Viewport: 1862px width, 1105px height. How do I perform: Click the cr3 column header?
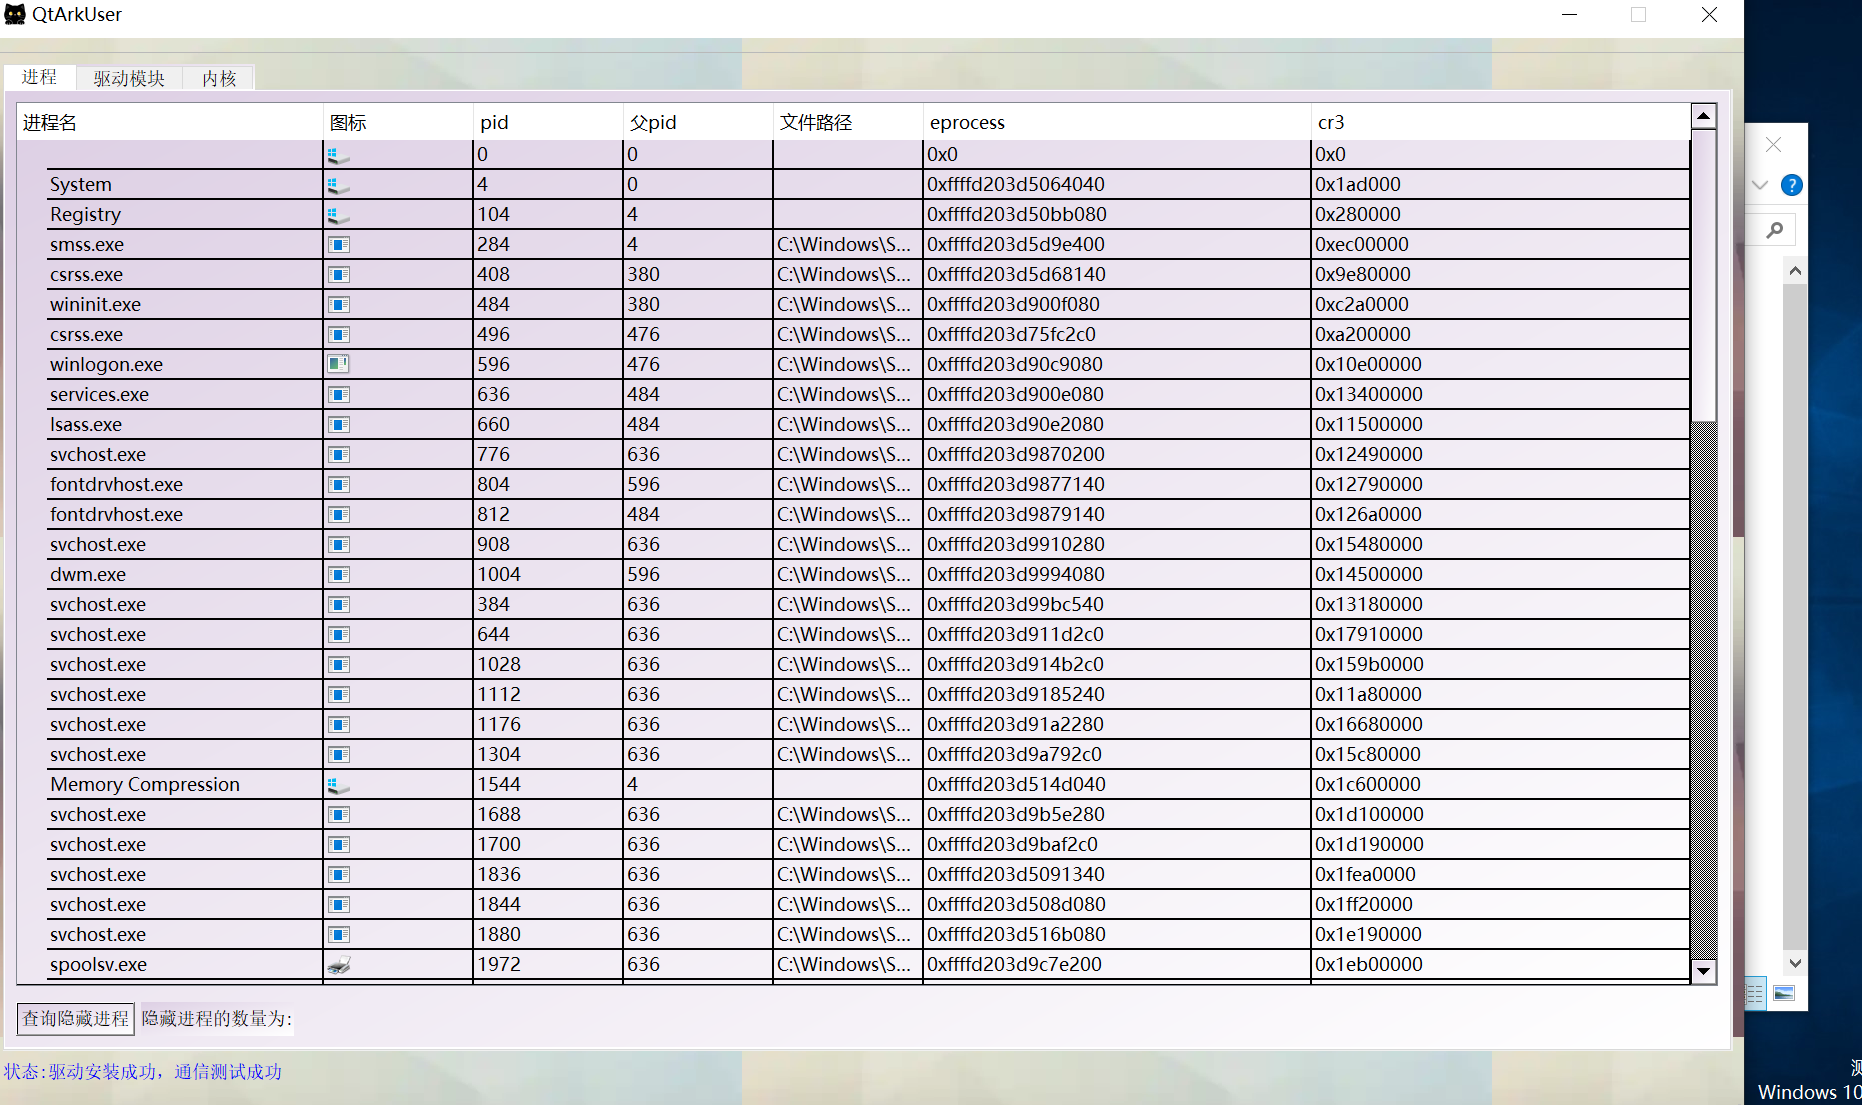point(1500,122)
